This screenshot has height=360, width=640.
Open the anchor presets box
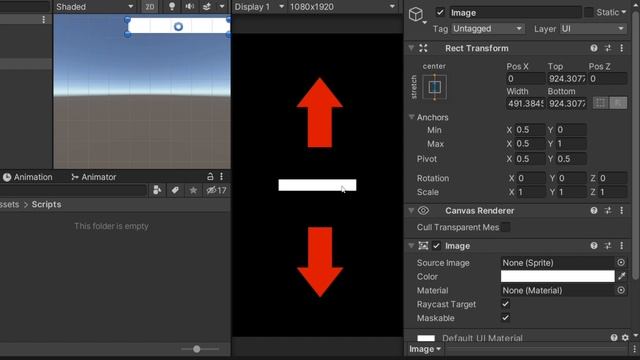pyautogui.click(x=434, y=87)
